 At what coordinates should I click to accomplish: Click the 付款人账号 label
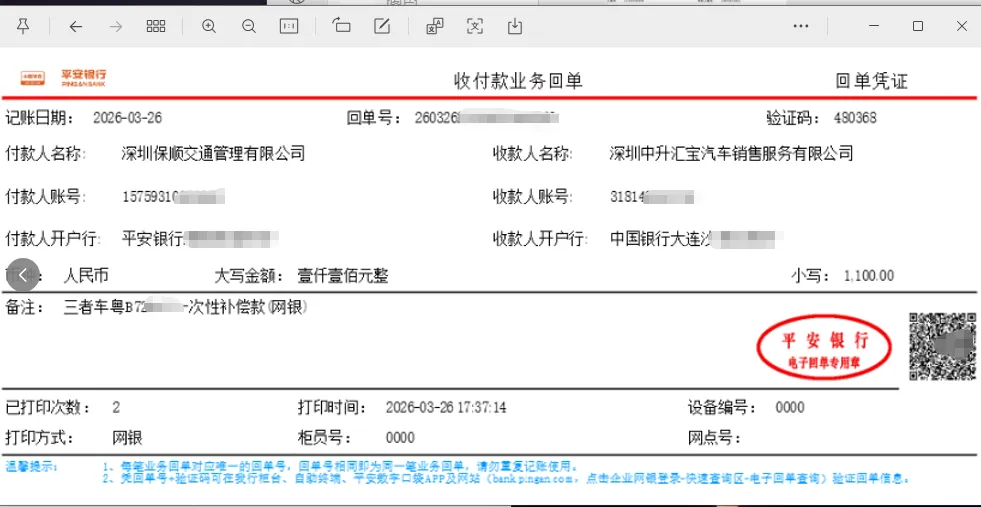45,197
